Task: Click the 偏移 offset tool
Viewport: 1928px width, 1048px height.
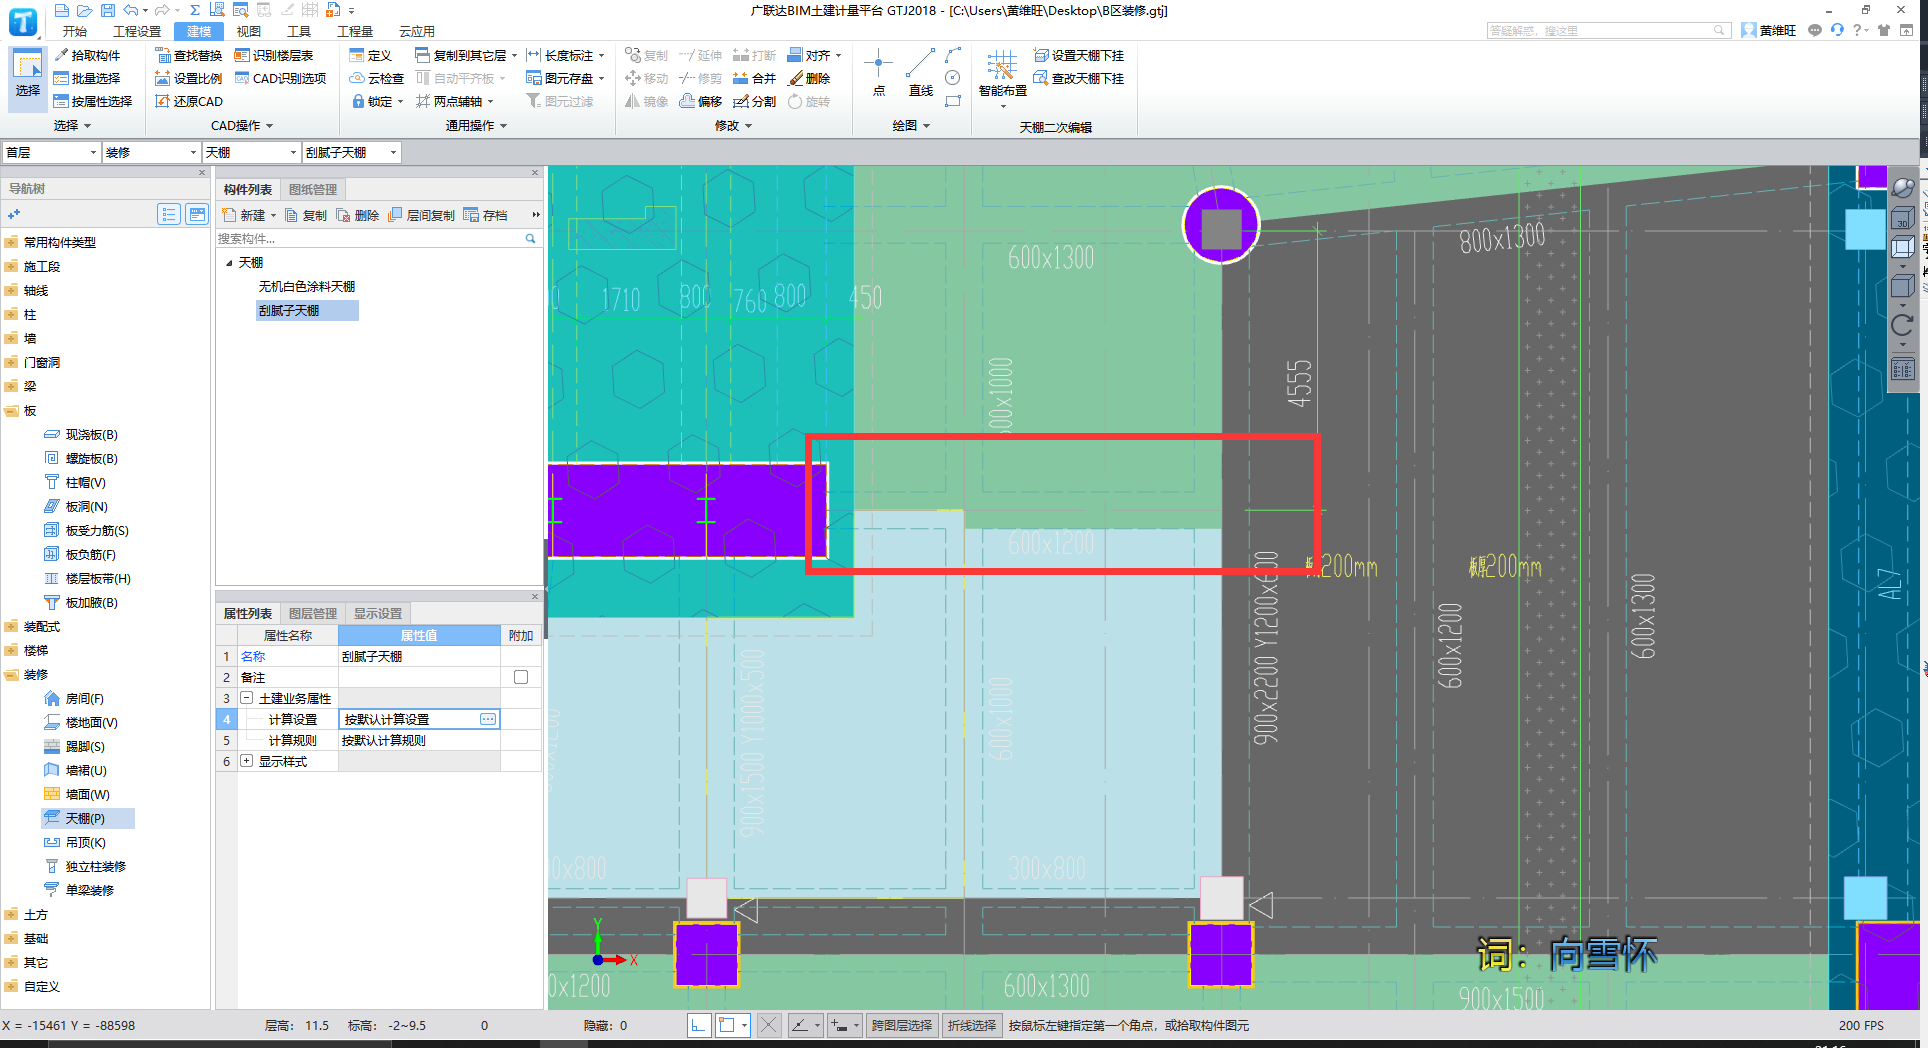Action: 700,101
